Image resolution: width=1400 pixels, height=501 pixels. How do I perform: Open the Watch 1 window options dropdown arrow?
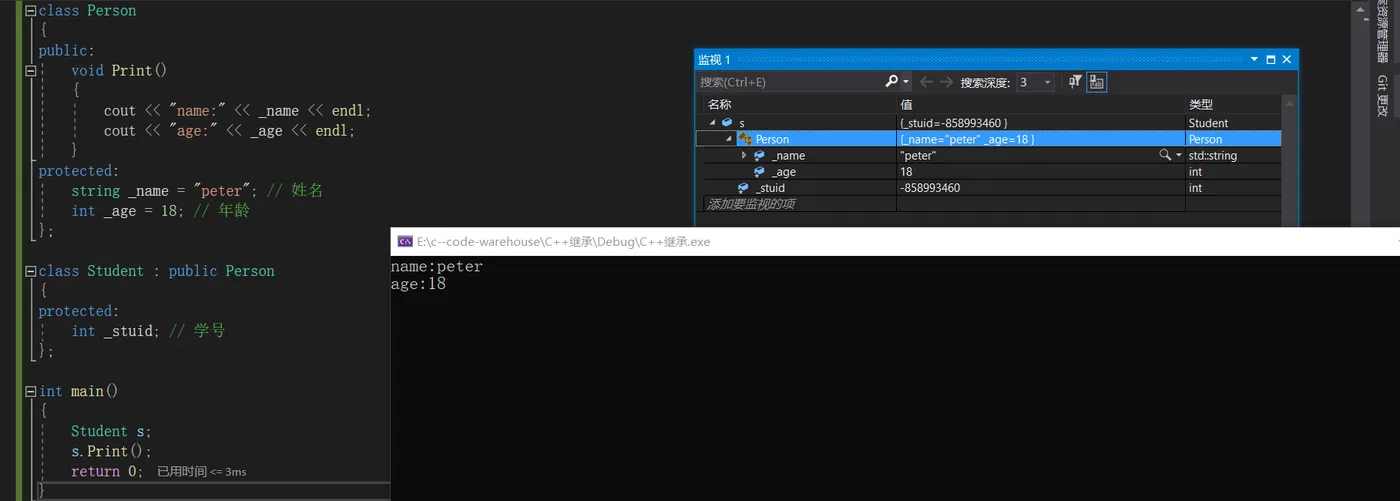(x=1254, y=60)
